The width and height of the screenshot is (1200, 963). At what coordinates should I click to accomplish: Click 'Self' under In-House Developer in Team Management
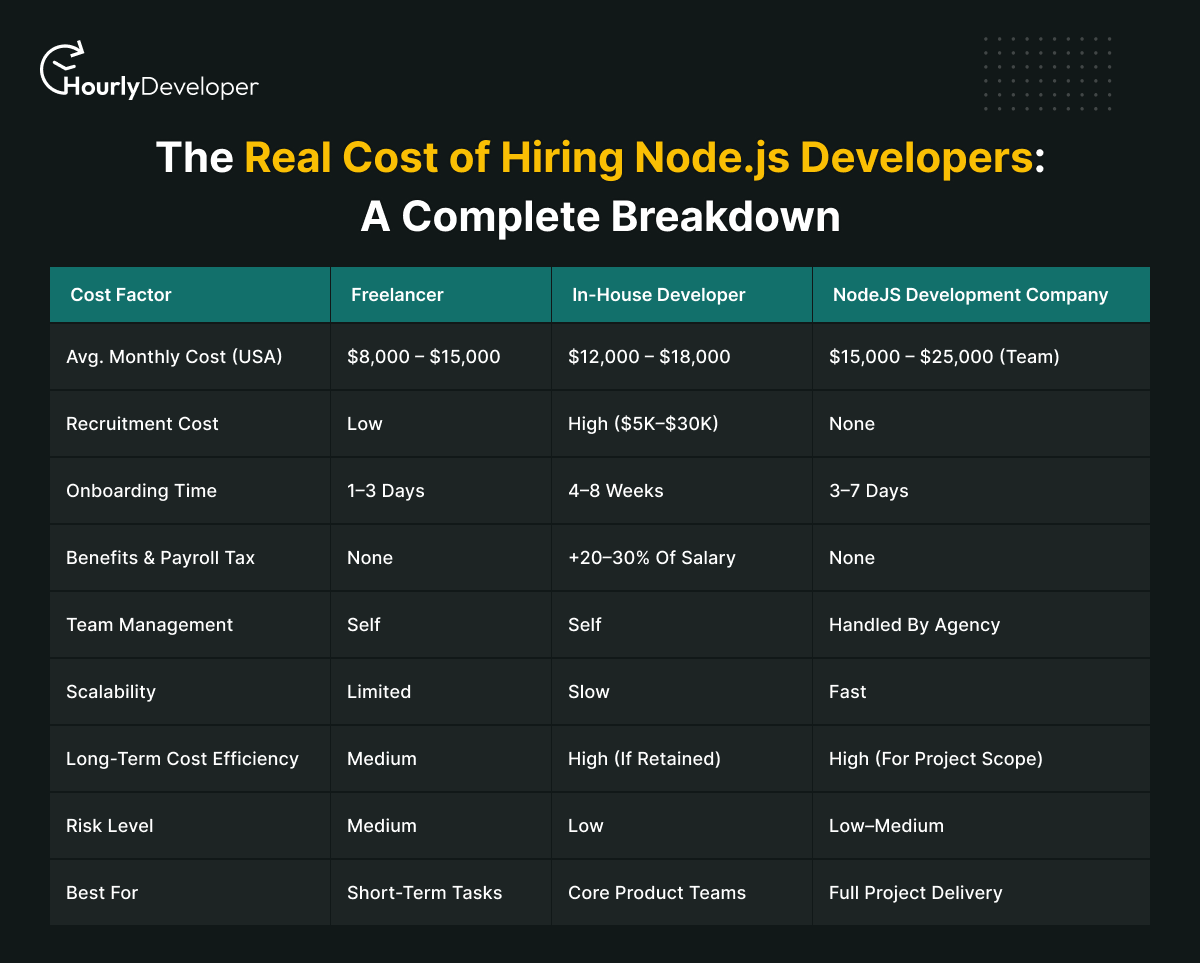[585, 625]
